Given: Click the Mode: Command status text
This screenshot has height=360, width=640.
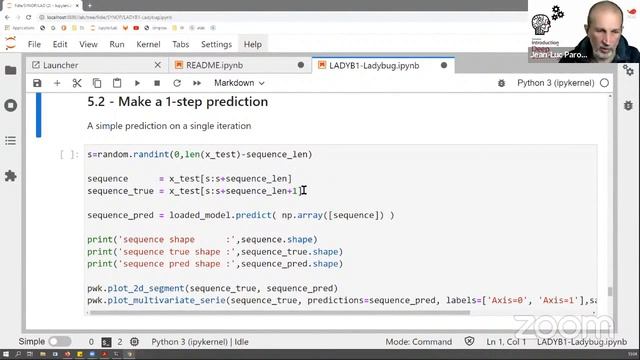Looking at the screenshot, I should tap(419, 342).
